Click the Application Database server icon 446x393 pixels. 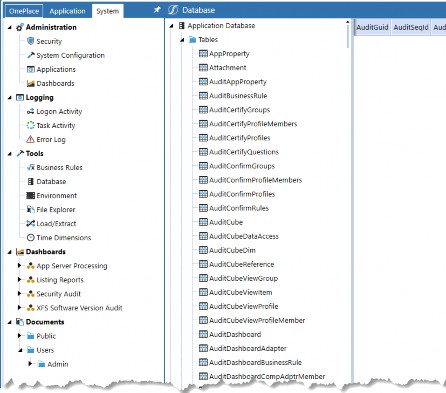pos(182,25)
